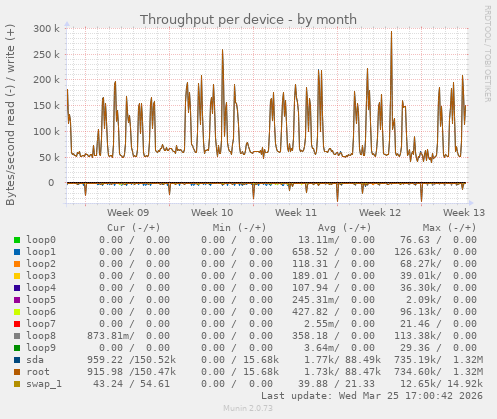Viewport: 497px width, 419px height.
Task: Select the sda legend label
Action: (35, 360)
